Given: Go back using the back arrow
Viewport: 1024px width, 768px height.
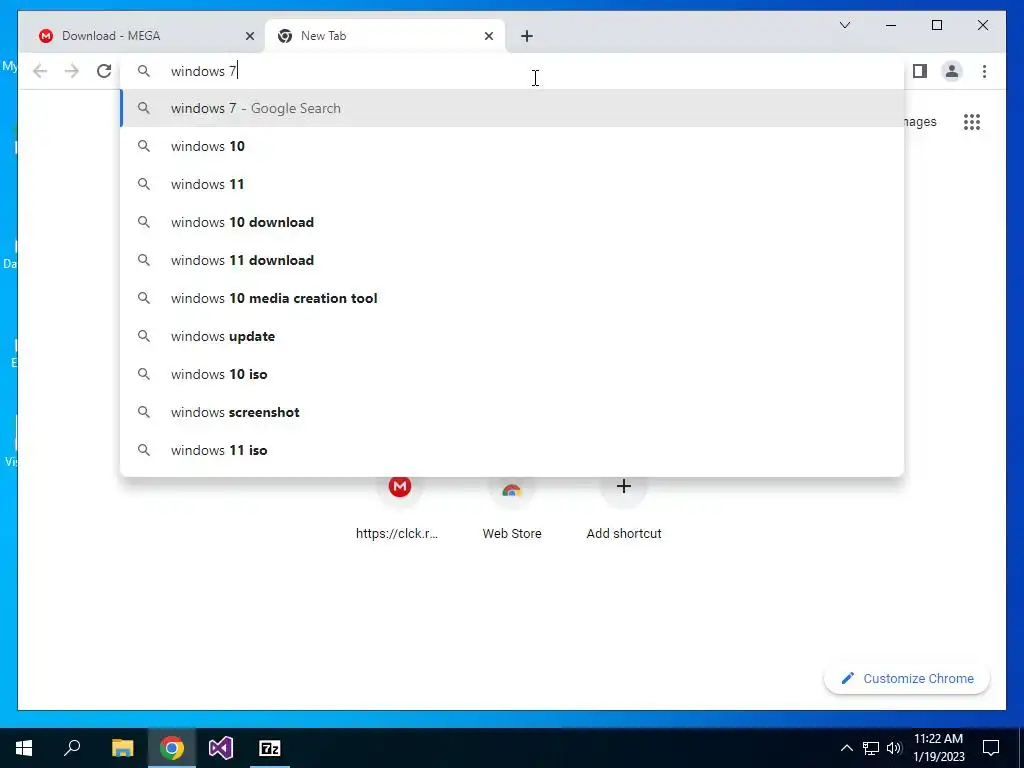Looking at the screenshot, I should pyautogui.click(x=40, y=71).
